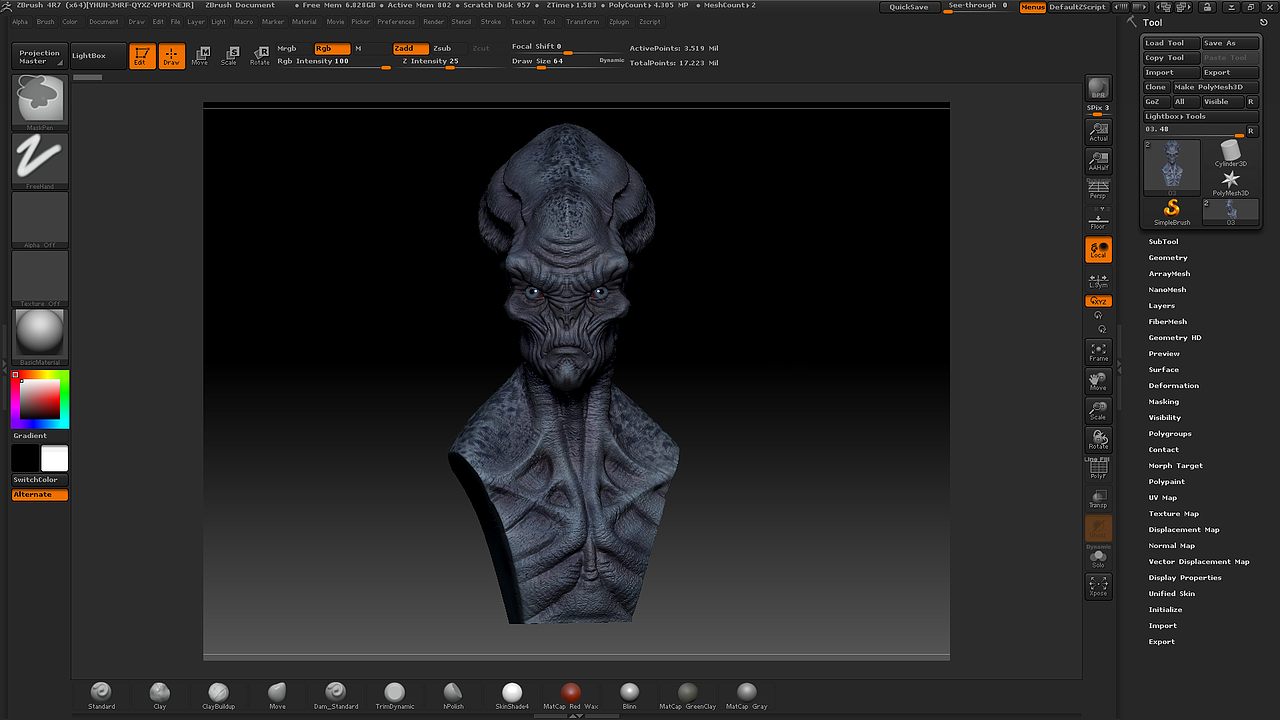Switch to the Move gizmo mode
Screen dimensions: 1280x720
point(200,56)
